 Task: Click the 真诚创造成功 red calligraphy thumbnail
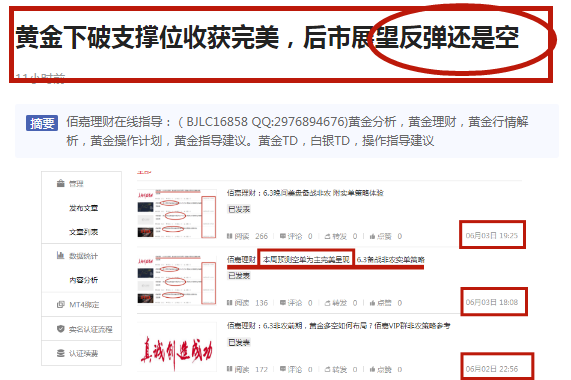coord(177,350)
